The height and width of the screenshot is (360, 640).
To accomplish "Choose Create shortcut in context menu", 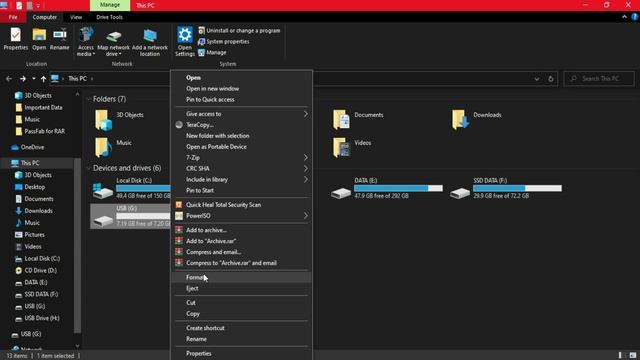I will (242, 328).
